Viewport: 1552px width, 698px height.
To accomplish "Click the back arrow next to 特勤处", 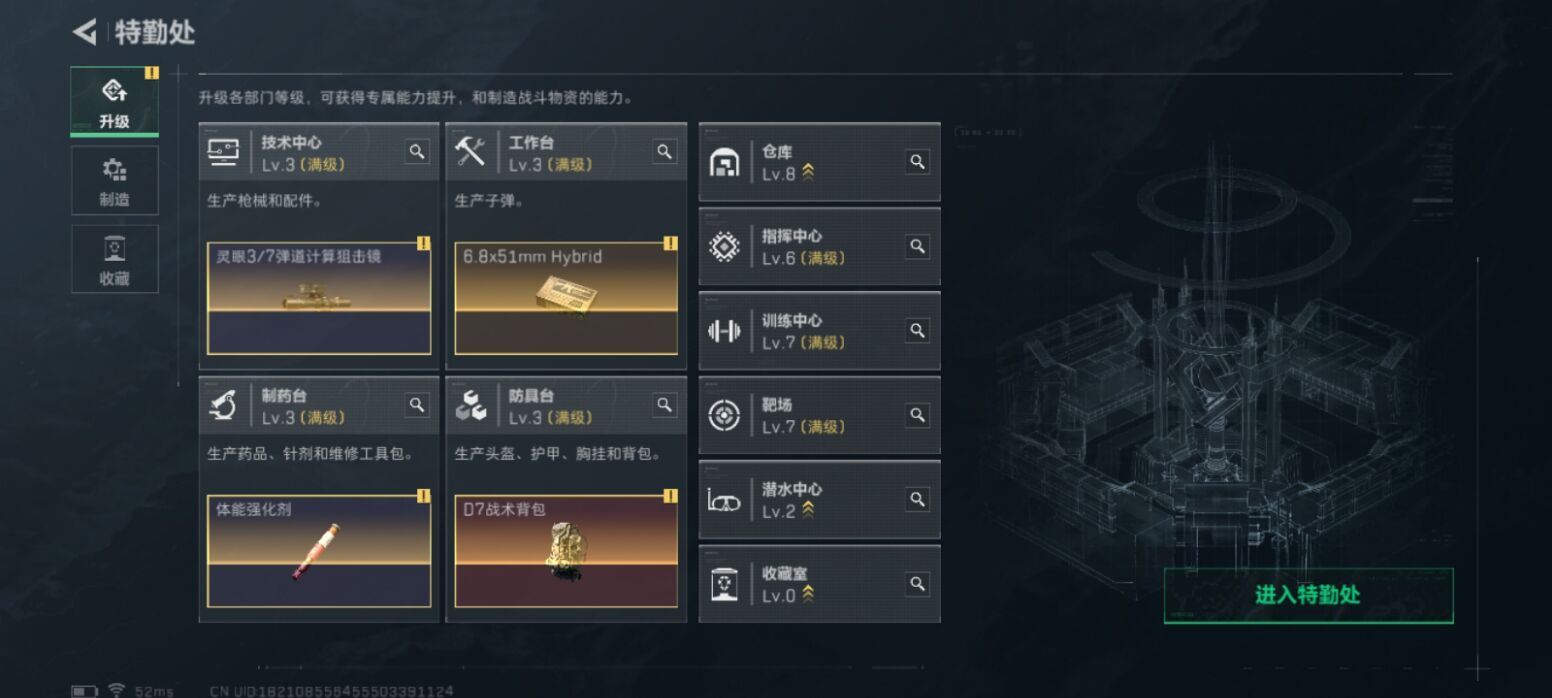I will tap(84, 32).
